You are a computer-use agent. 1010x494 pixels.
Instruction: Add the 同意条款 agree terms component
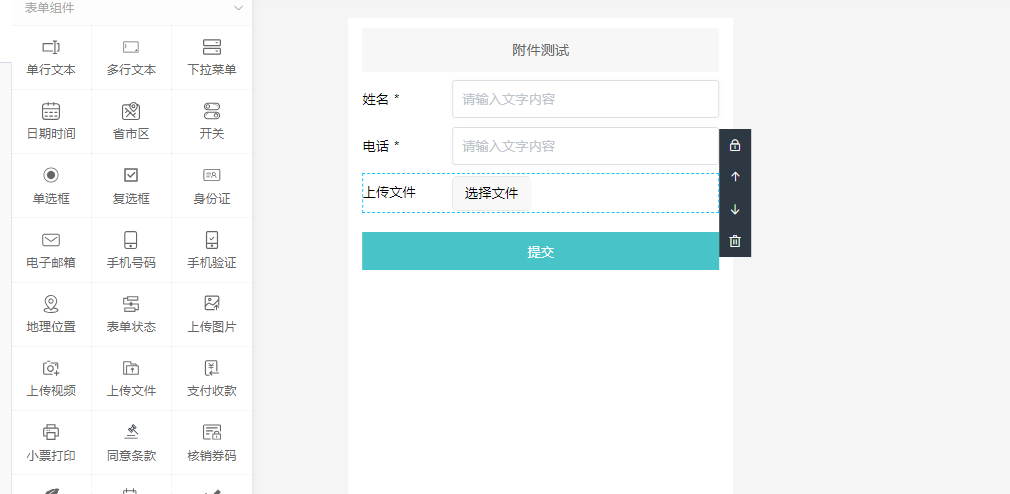tap(131, 443)
